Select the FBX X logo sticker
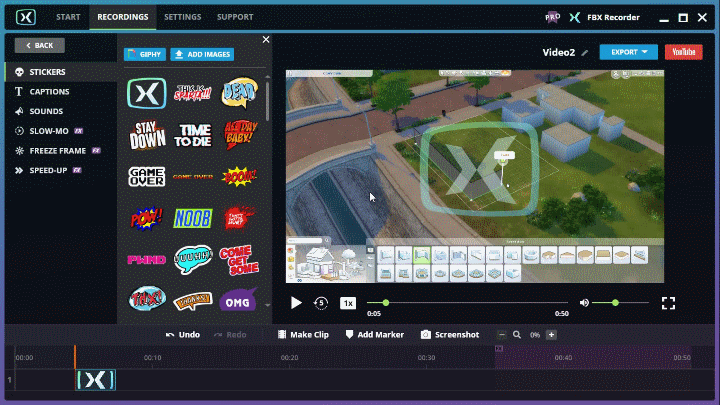This screenshot has height=405, width=720. 146,94
